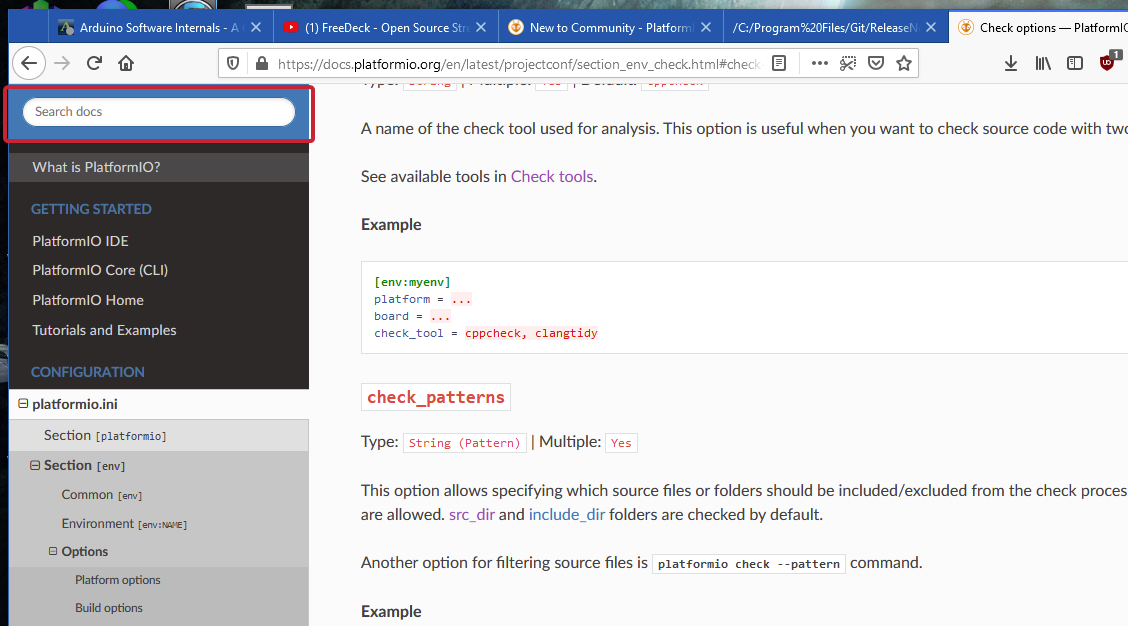The width and height of the screenshot is (1128, 626).
Task: Click the [env:myenv] line in the code block
Action: click(412, 282)
